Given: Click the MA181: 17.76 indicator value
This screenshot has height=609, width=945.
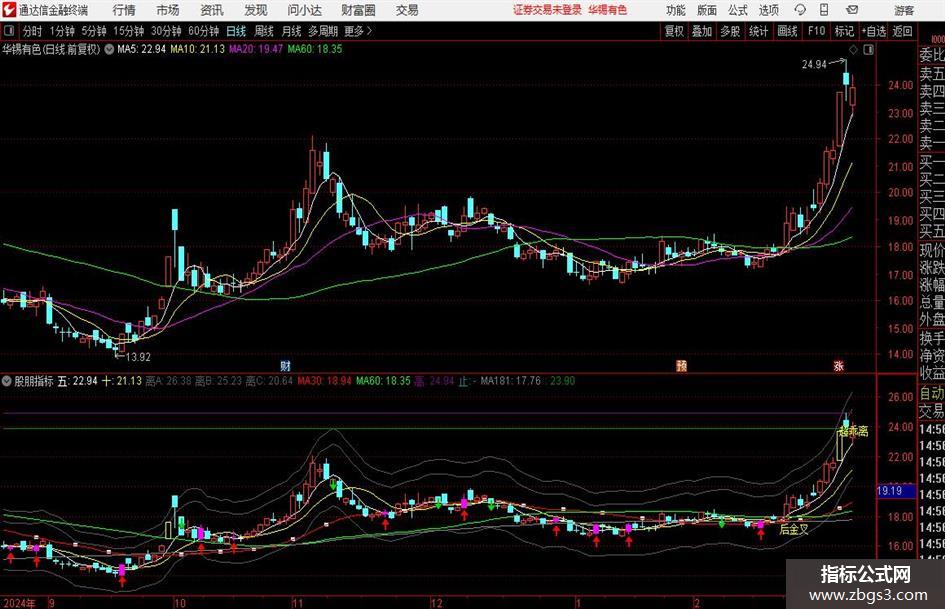Looking at the screenshot, I should [x=510, y=380].
